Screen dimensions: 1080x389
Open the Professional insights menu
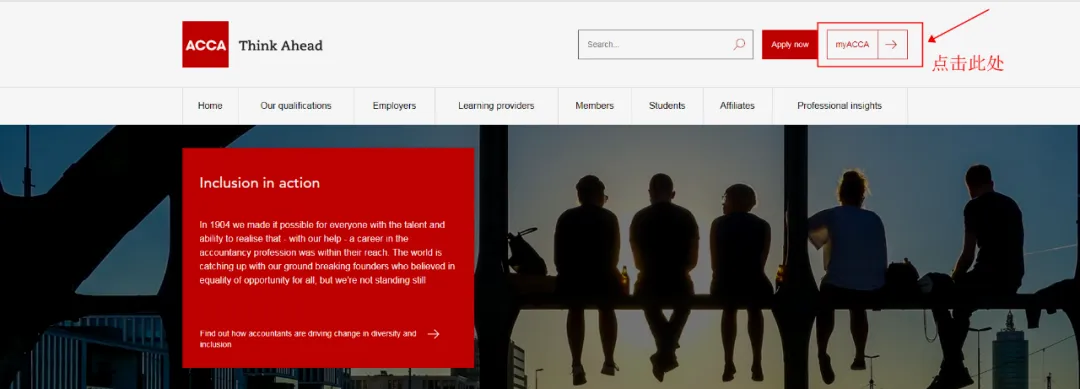point(840,106)
